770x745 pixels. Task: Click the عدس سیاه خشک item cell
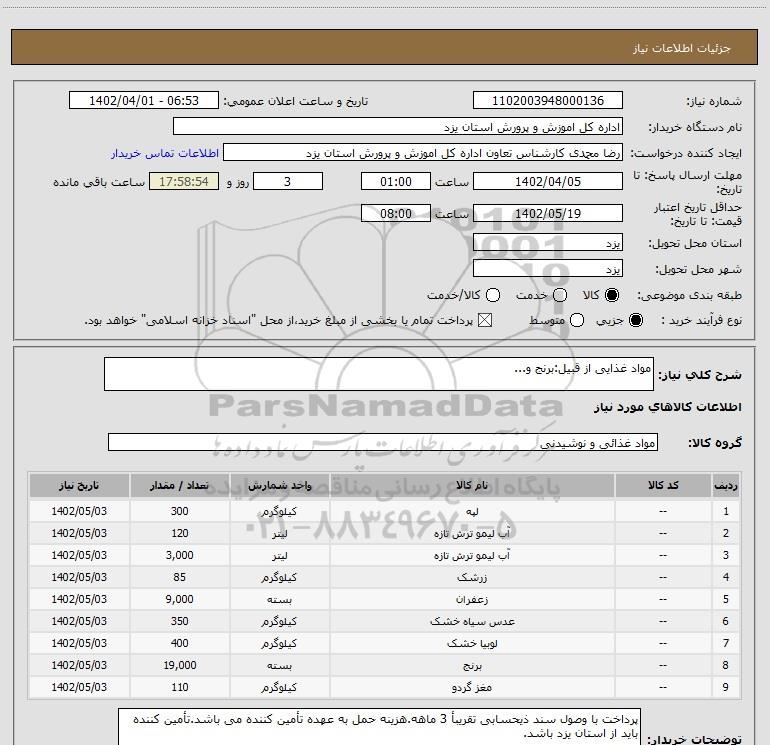point(472,621)
